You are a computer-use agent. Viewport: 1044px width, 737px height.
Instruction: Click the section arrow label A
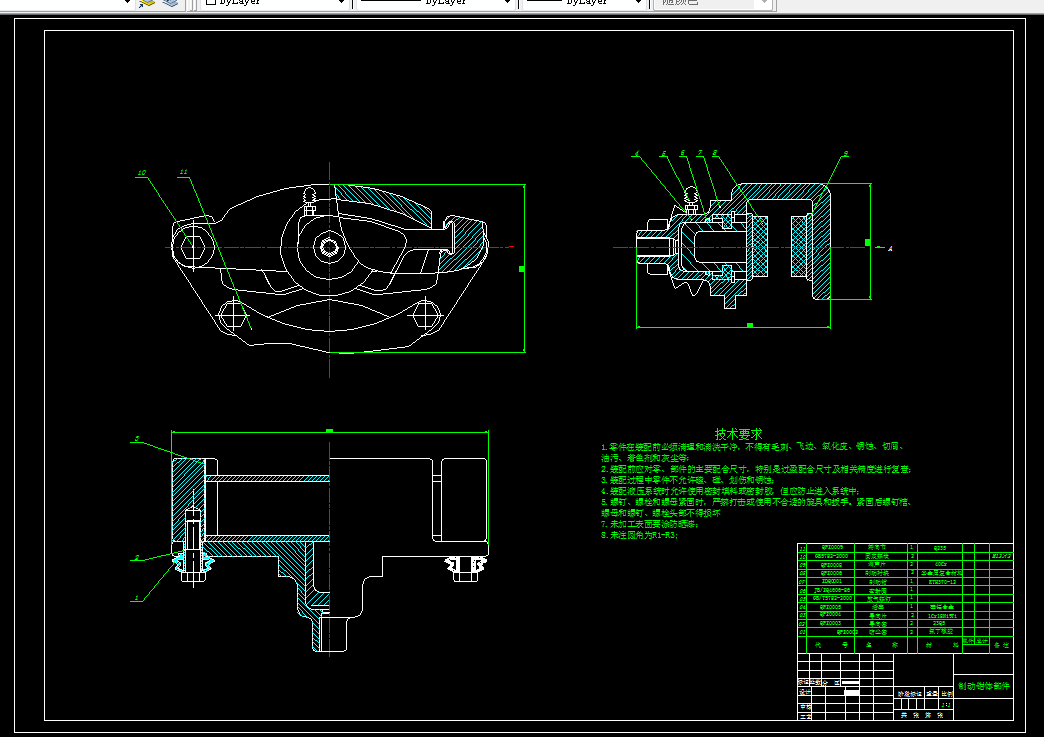890,248
